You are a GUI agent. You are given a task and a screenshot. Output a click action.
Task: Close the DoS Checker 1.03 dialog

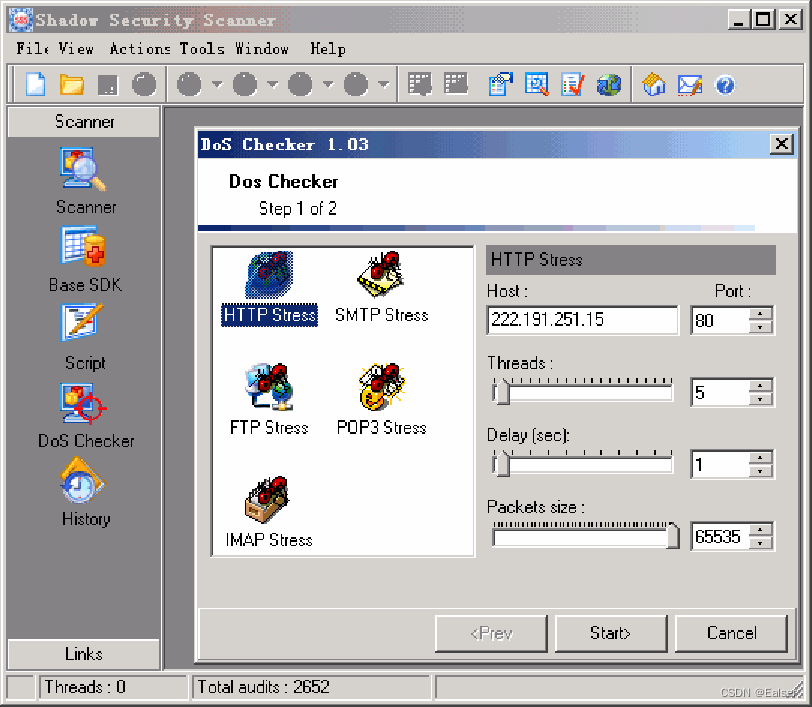point(781,143)
